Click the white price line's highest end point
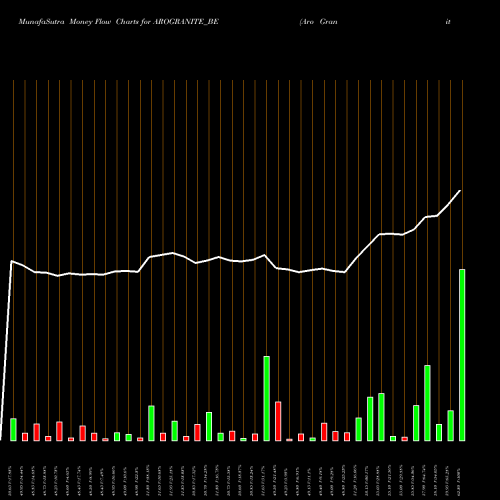Viewport: 500px width, 500px height. (460, 191)
